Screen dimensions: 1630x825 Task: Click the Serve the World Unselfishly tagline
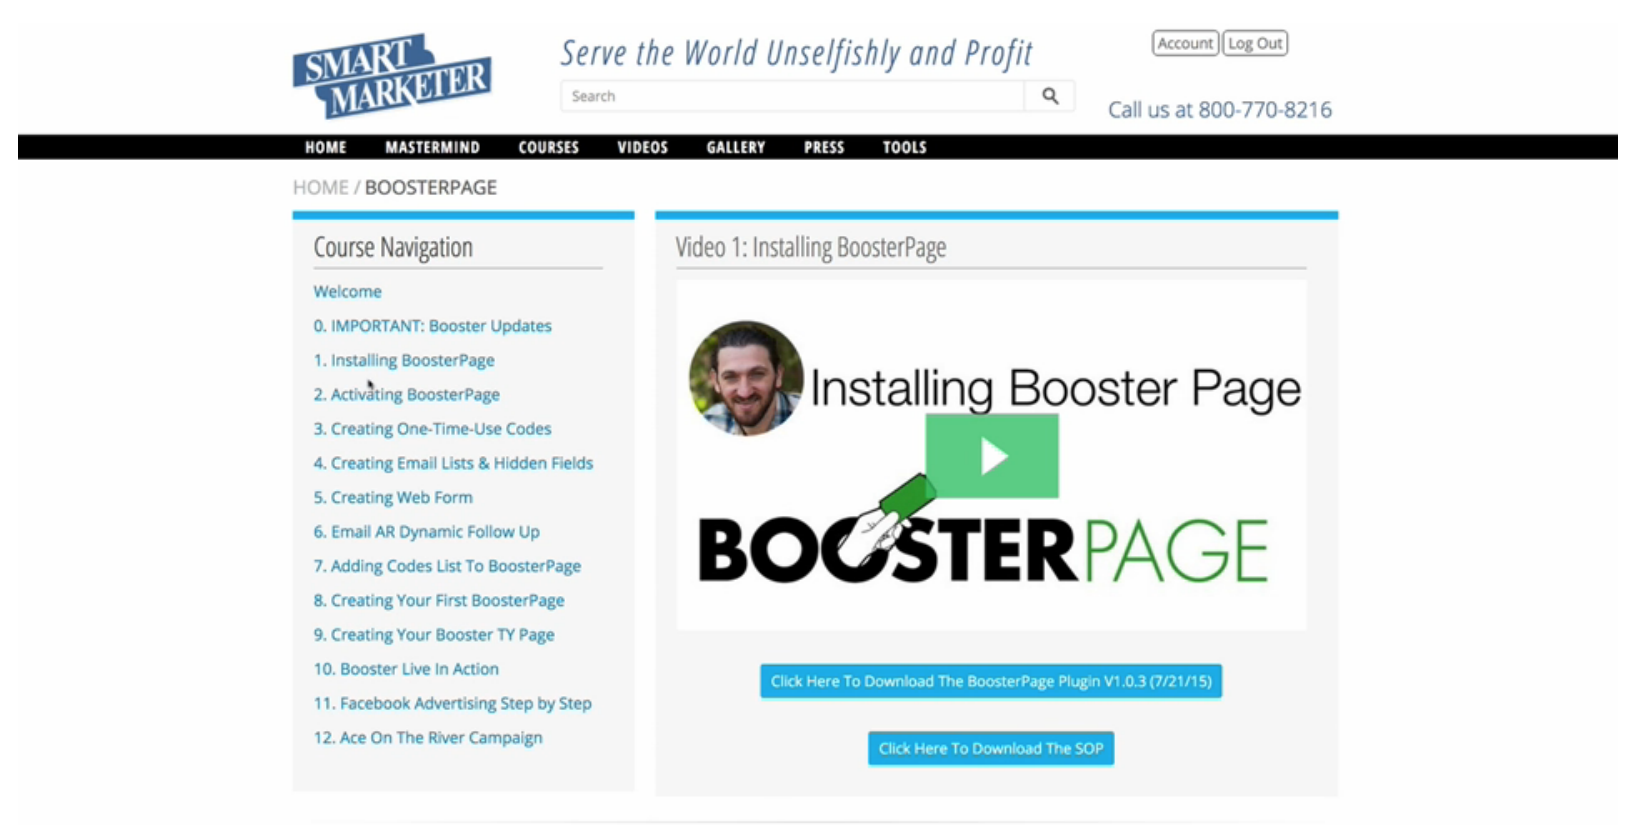click(x=796, y=53)
